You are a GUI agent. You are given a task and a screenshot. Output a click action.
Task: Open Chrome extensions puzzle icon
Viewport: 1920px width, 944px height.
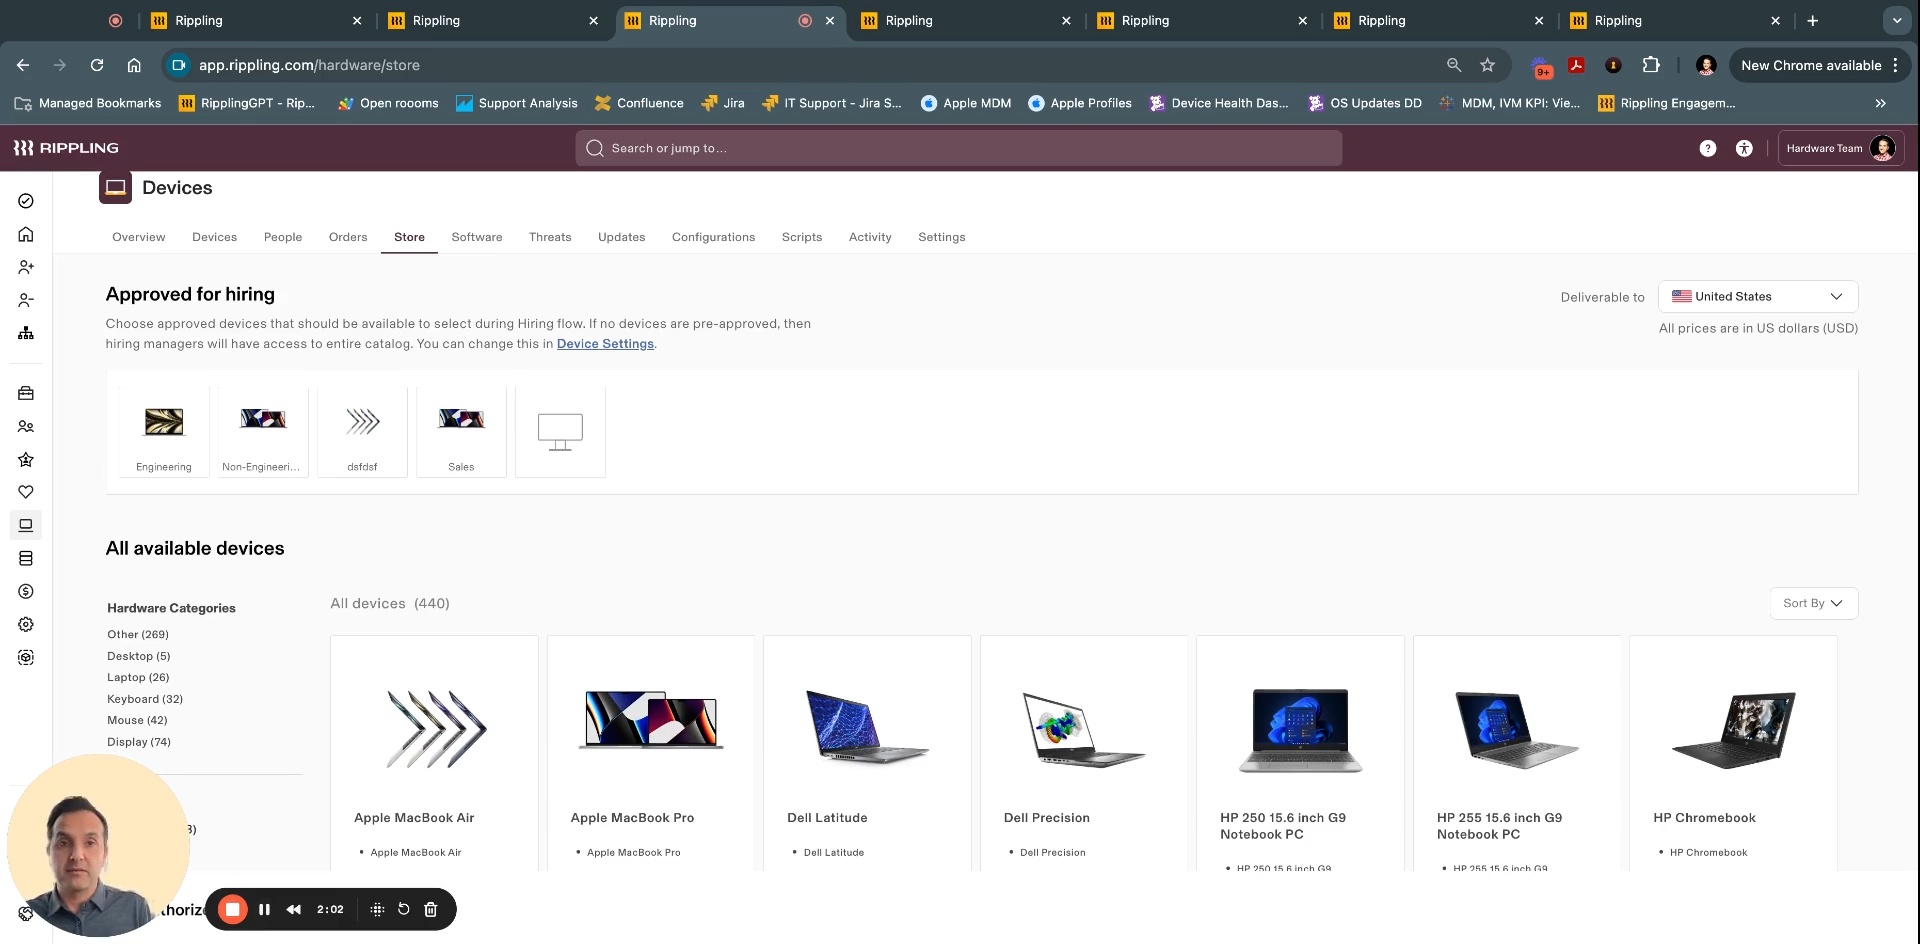tap(1651, 65)
